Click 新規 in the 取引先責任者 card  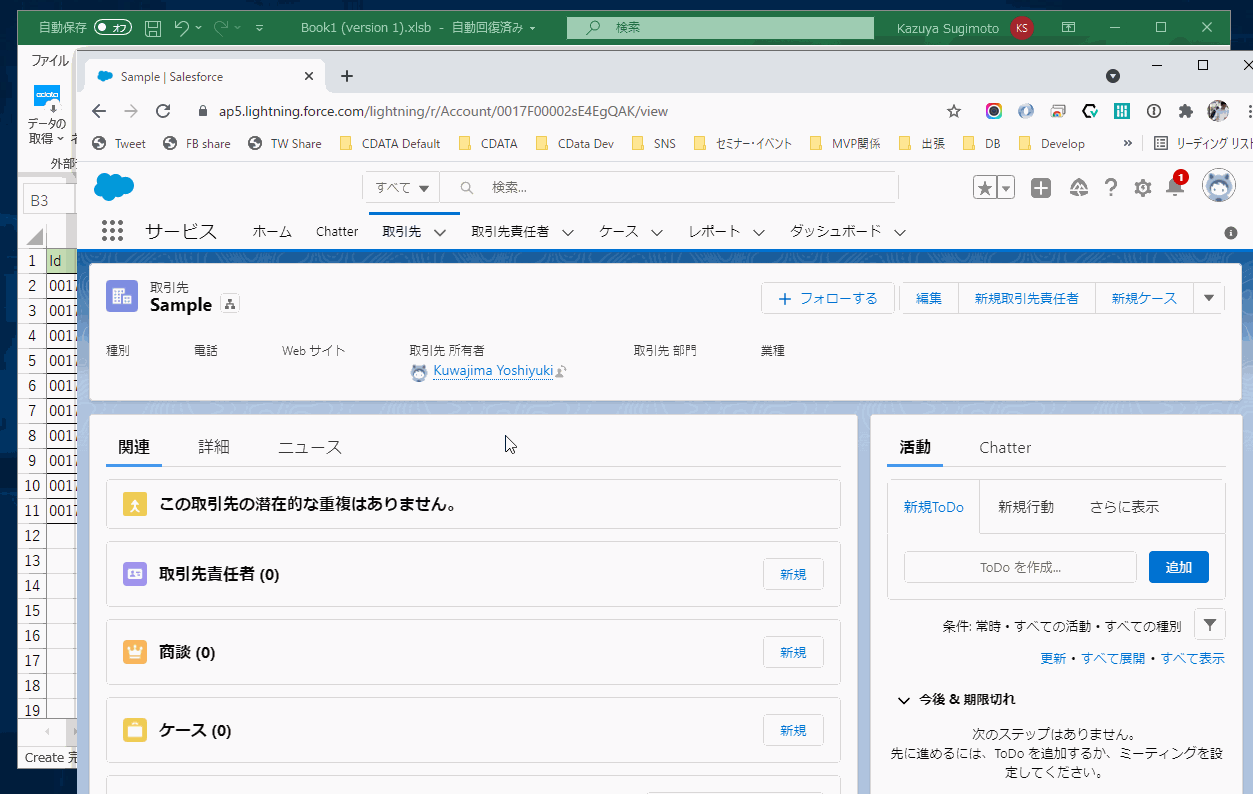tap(793, 574)
